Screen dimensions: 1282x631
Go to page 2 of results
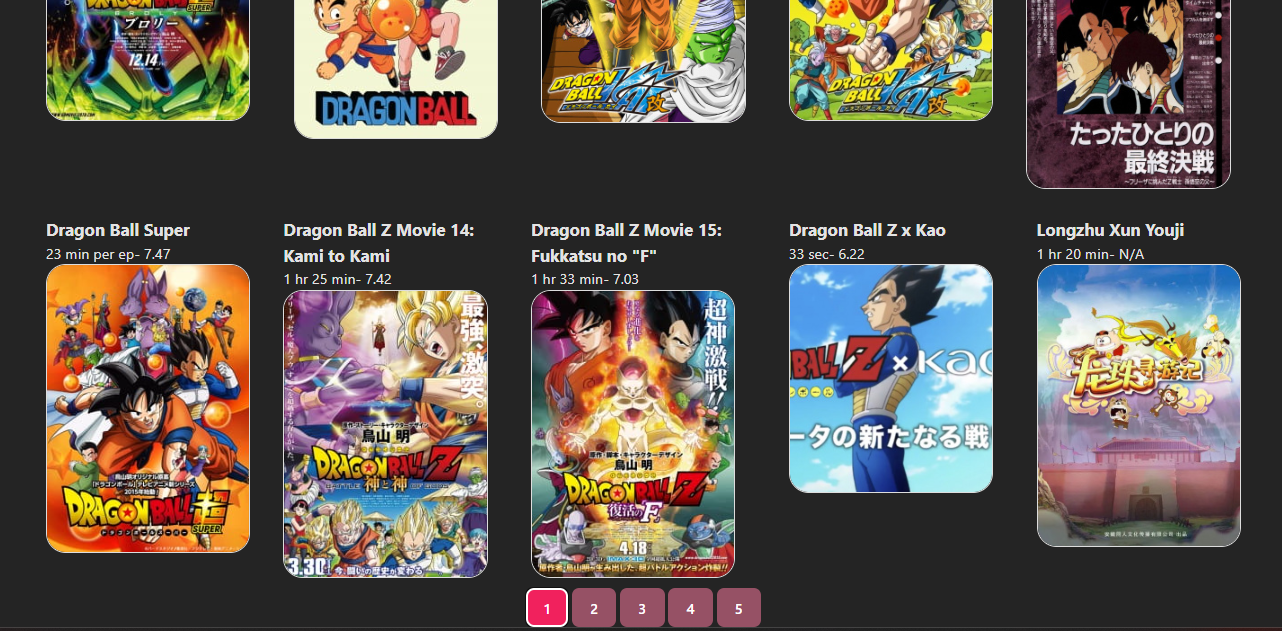594,608
